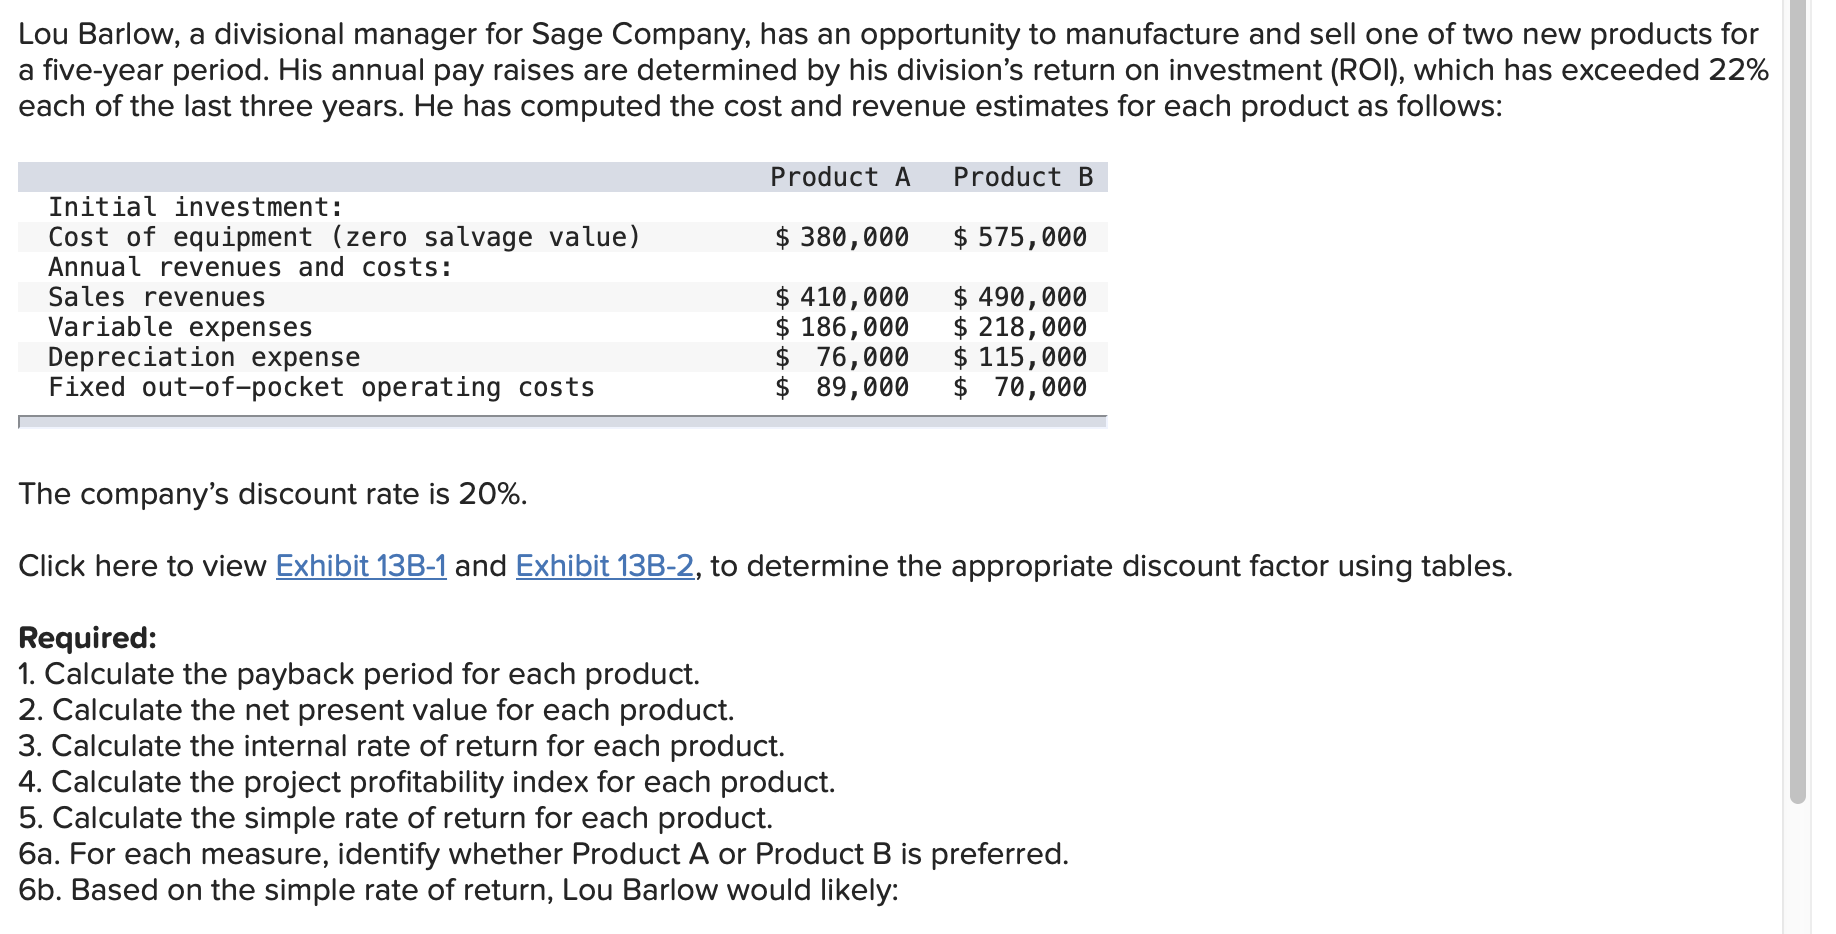Click the Initial investment table label
Viewport: 1836px width, 934px height.
click(x=196, y=207)
